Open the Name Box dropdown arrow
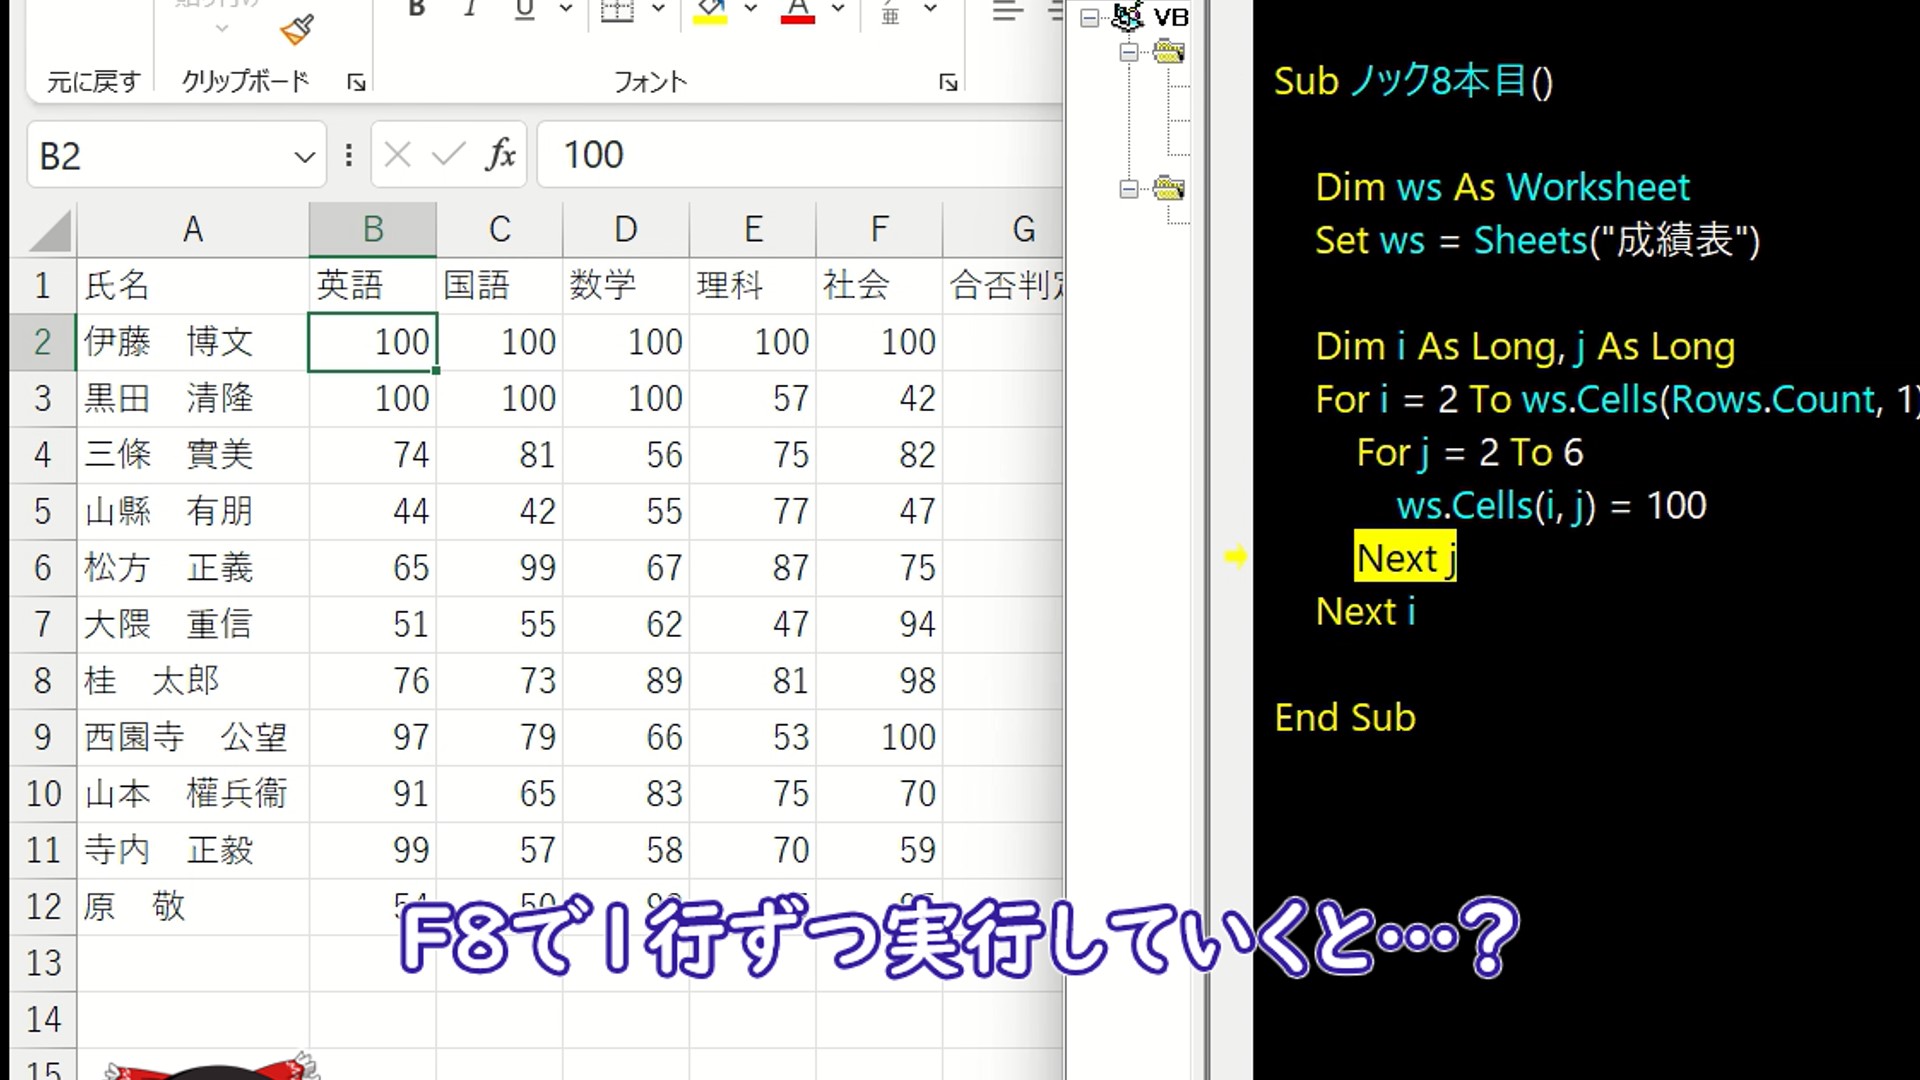The height and width of the screenshot is (1080, 1920). point(304,157)
